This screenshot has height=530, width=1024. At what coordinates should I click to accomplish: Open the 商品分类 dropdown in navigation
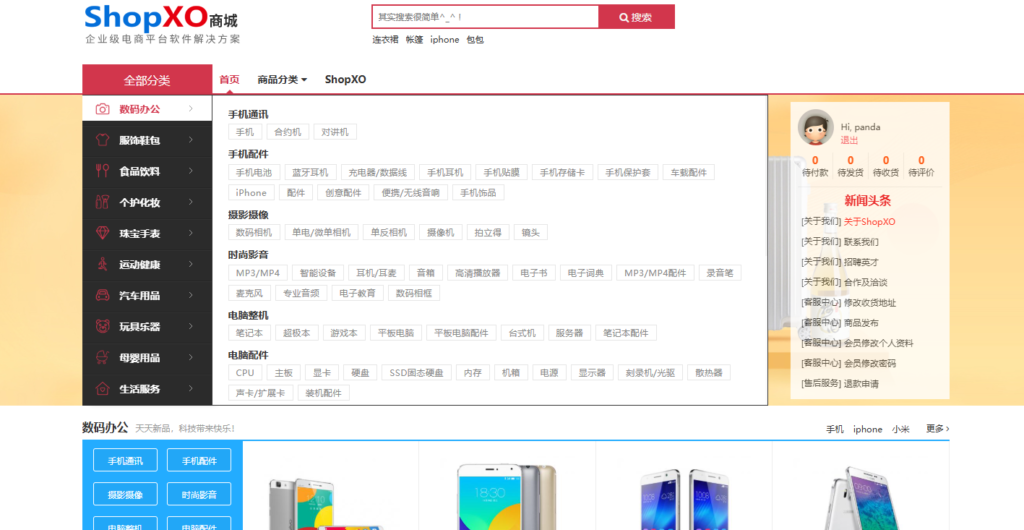pos(282,80)
